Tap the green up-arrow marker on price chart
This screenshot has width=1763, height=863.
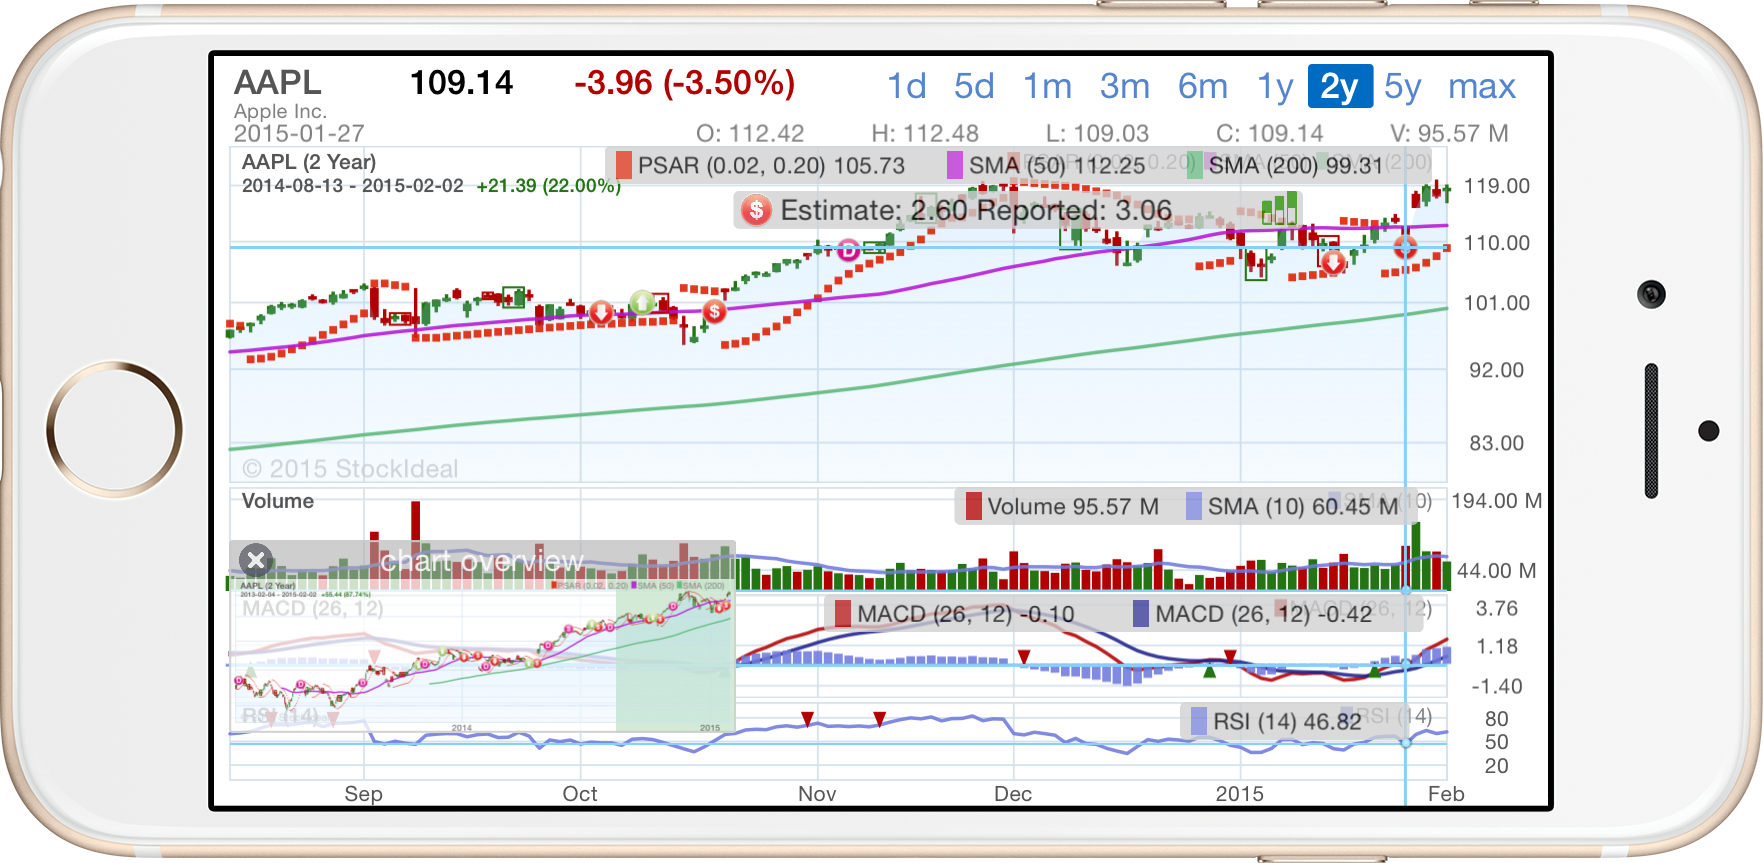pyautogui.click(x=642, y=302)
